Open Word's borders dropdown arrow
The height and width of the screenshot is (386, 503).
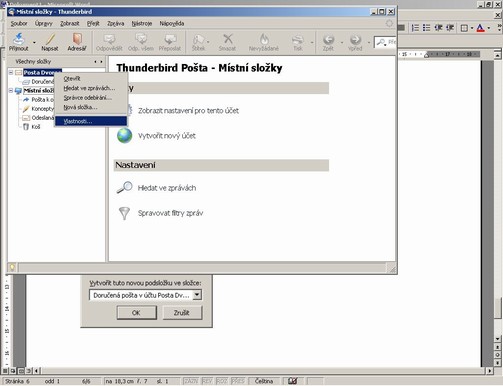pos(472,28)
